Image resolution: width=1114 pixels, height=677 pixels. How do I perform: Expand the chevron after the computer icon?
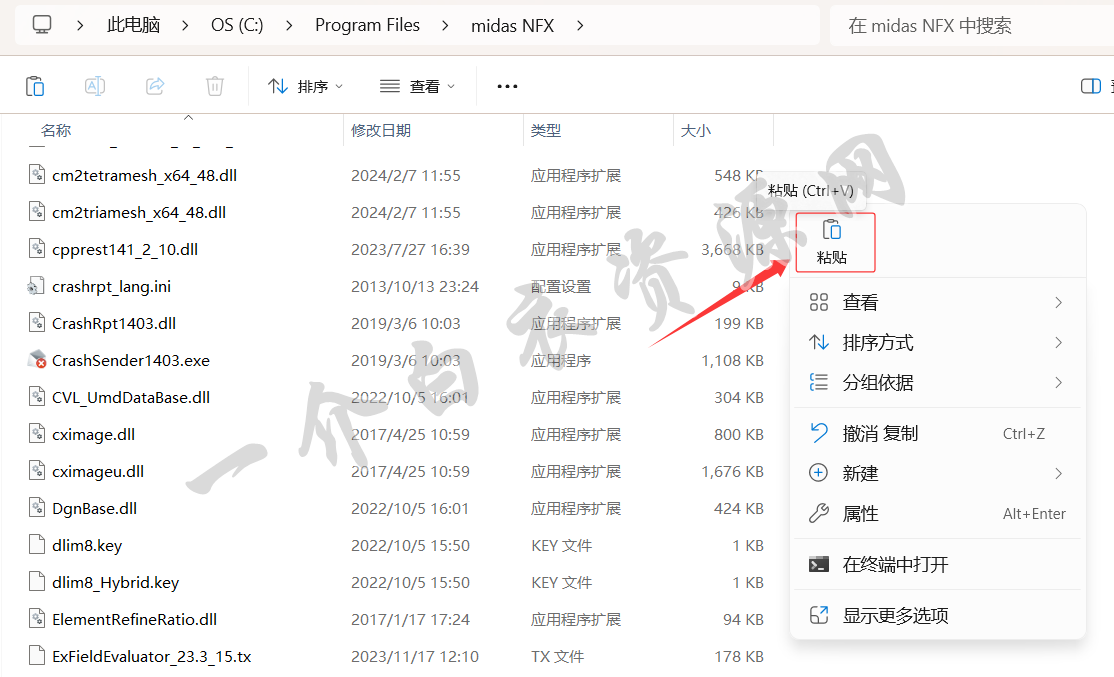(x=80, y=26)
